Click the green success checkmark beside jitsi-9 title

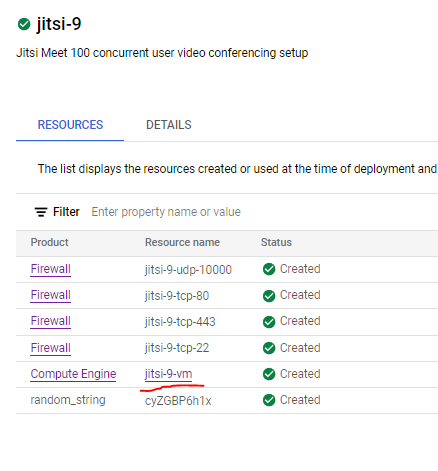click(24, 24)
